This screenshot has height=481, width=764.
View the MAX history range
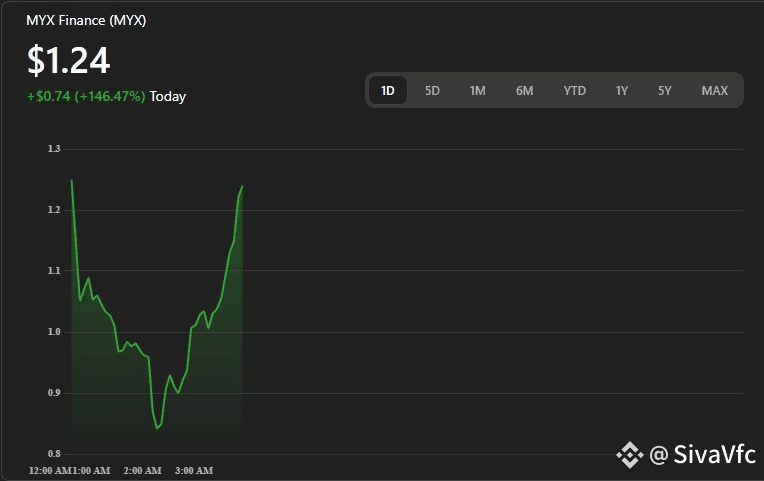coord(714,91)
